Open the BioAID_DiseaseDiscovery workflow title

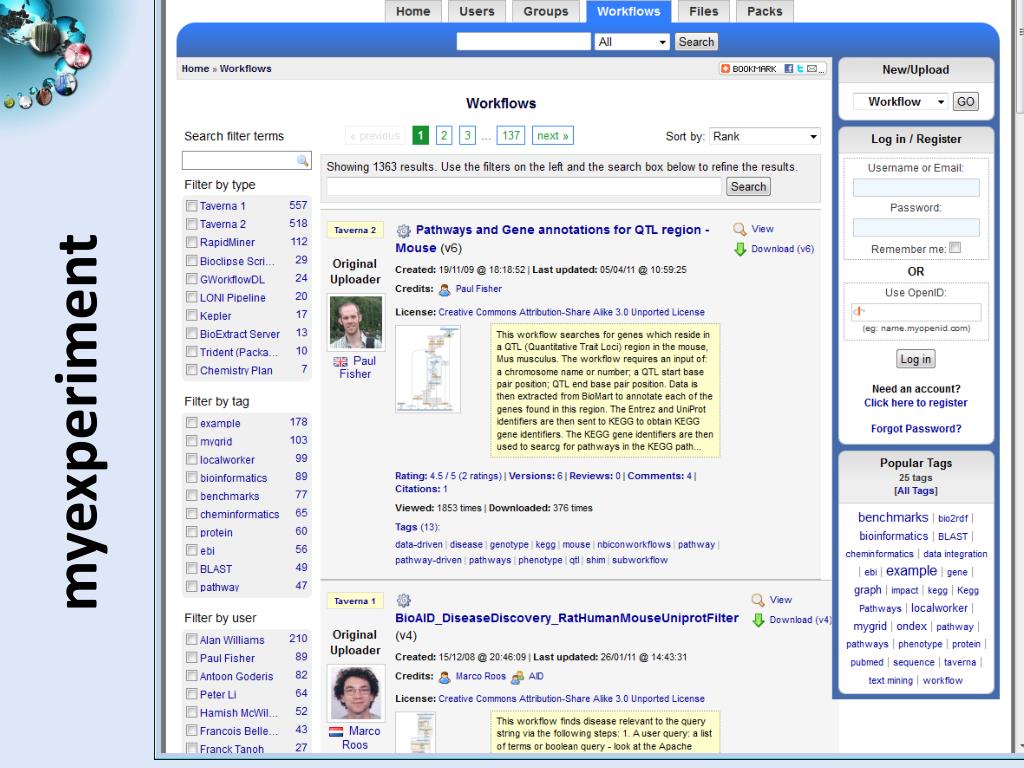tap(567, 618)
